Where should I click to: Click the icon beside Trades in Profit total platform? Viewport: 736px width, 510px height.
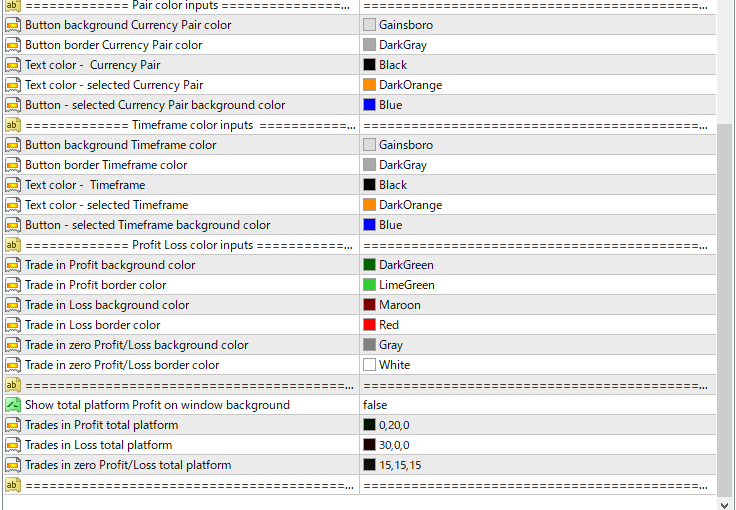13,425
